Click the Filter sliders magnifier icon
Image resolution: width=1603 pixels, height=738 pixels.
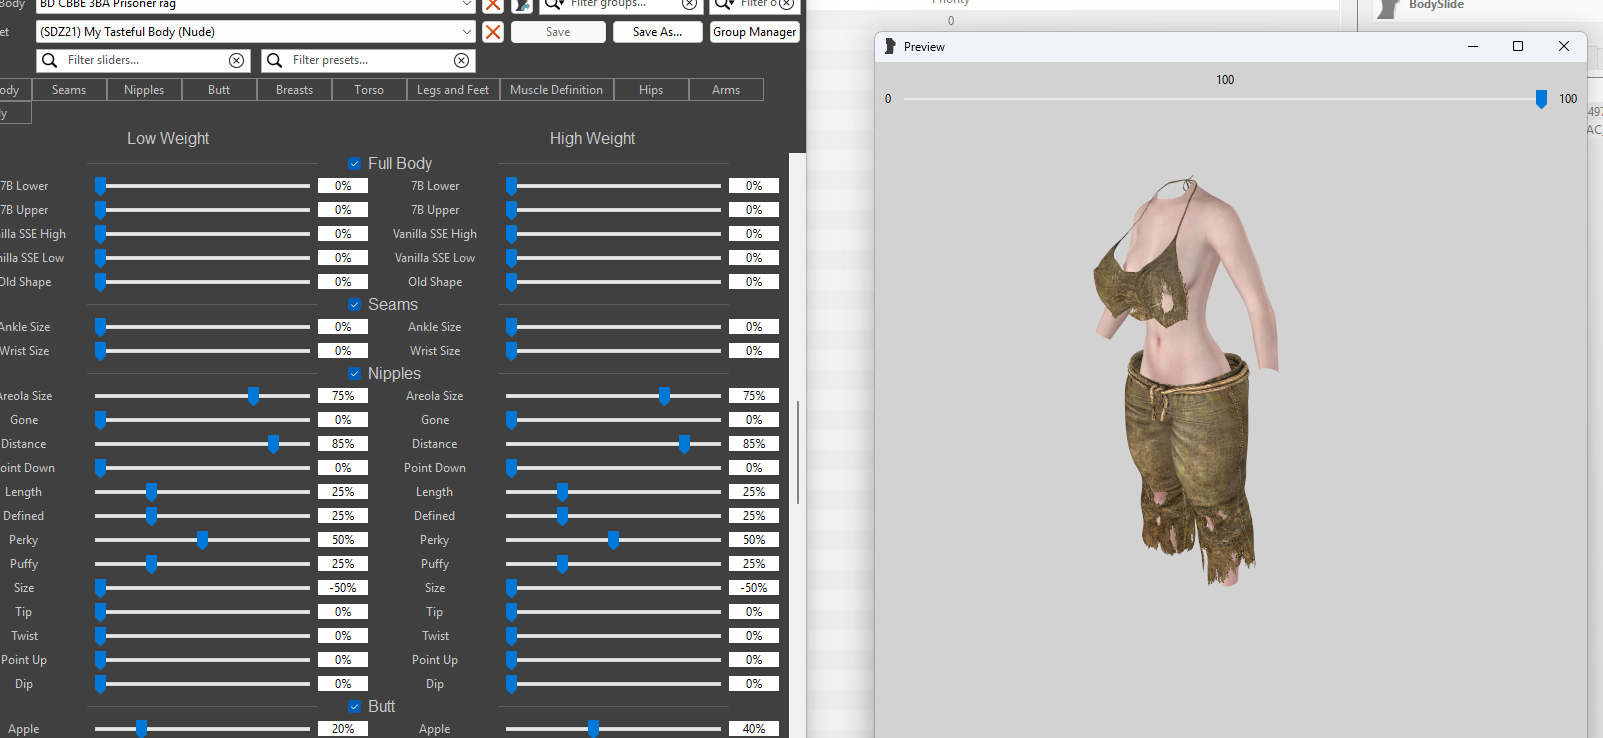click(x=49, y=60)
